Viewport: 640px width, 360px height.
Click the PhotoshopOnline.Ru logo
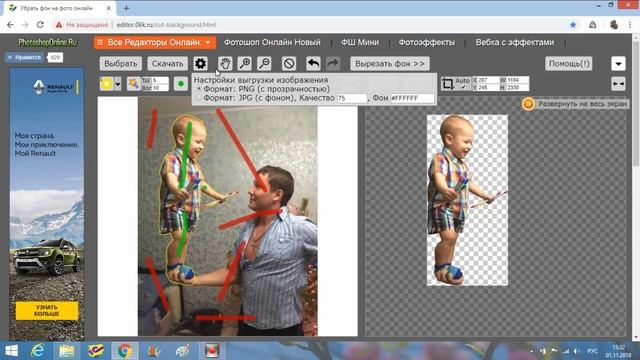click(48, 42)
